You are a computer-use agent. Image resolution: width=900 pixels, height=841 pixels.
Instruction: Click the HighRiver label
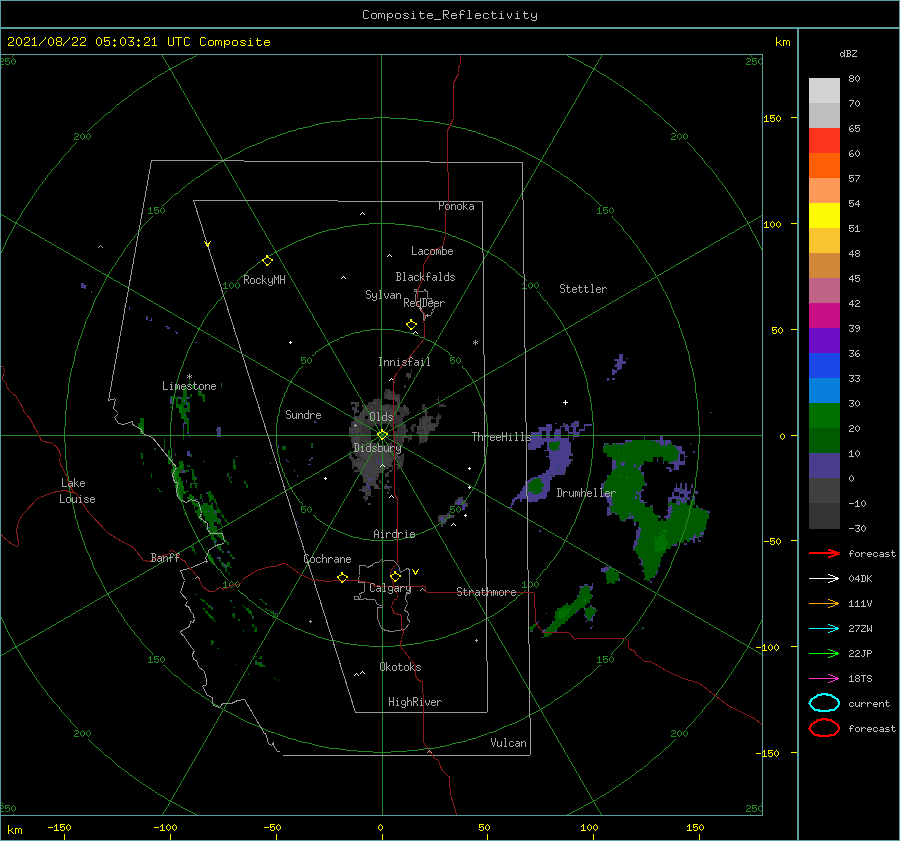[x=415, y=702]
